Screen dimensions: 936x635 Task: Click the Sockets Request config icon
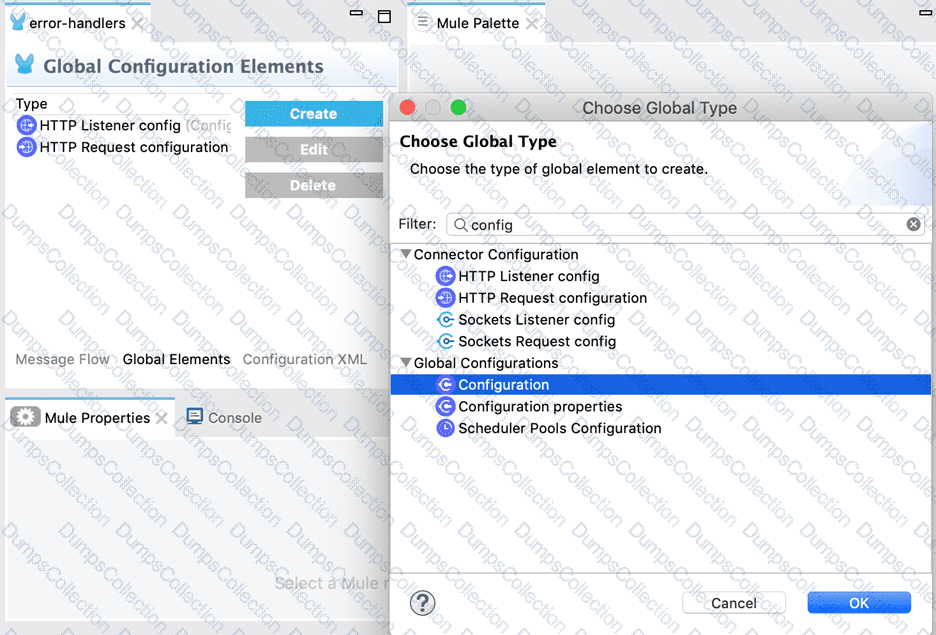(446, 342)
